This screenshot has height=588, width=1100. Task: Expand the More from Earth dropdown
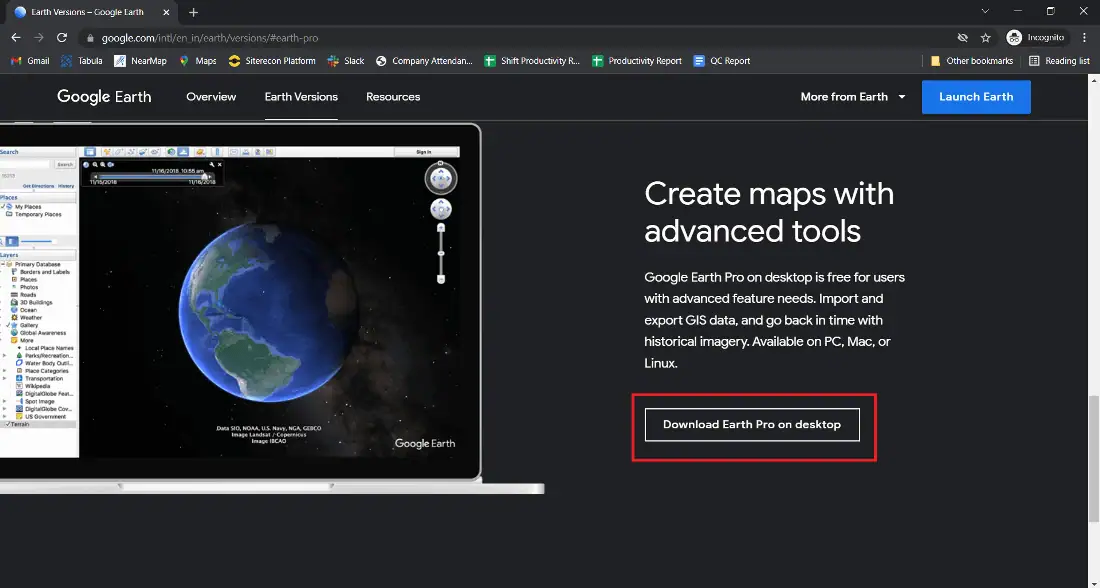tap(853, 97)
